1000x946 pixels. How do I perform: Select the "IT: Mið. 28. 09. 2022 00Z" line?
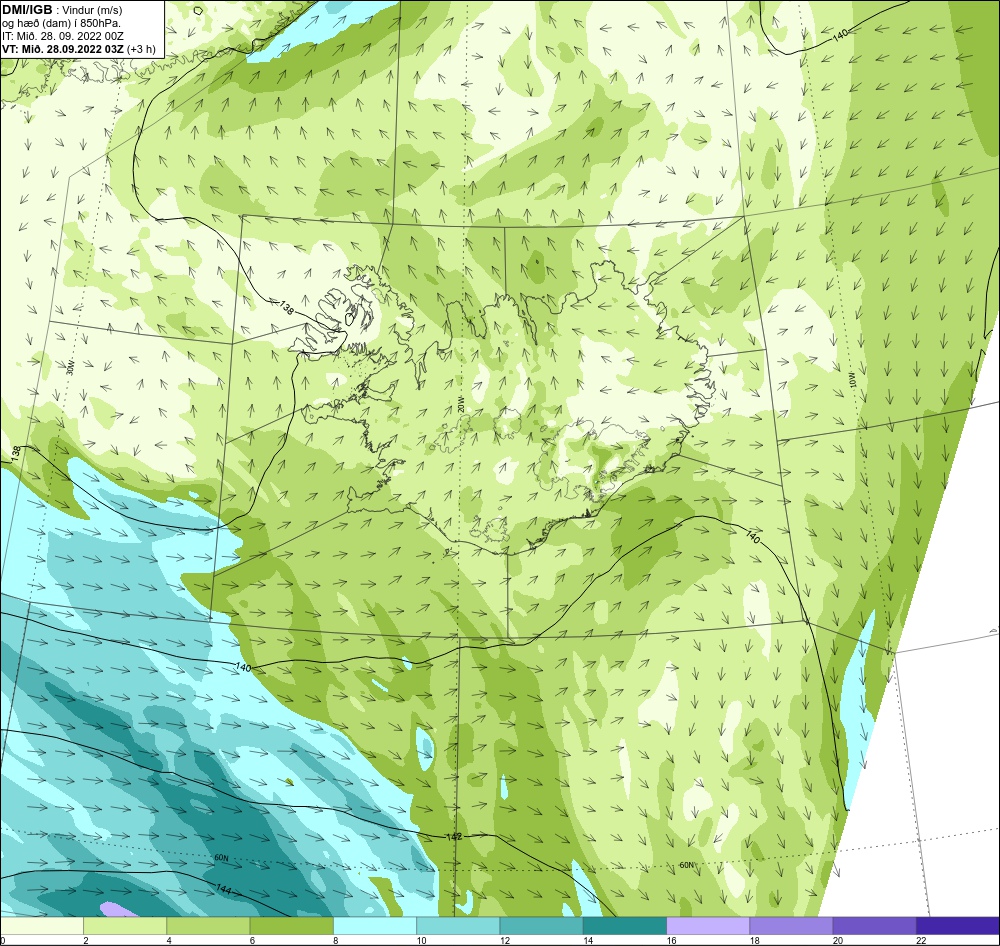(62, 36)
